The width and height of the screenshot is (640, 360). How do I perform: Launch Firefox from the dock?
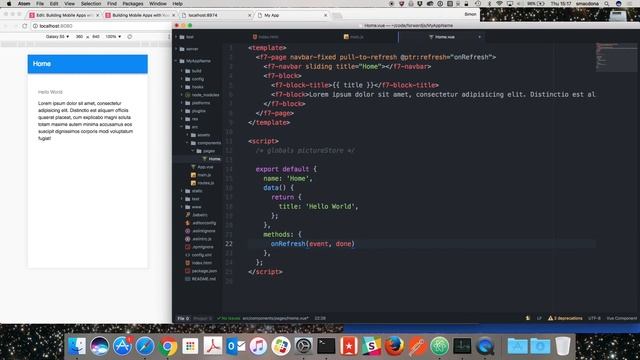point(394,346)
